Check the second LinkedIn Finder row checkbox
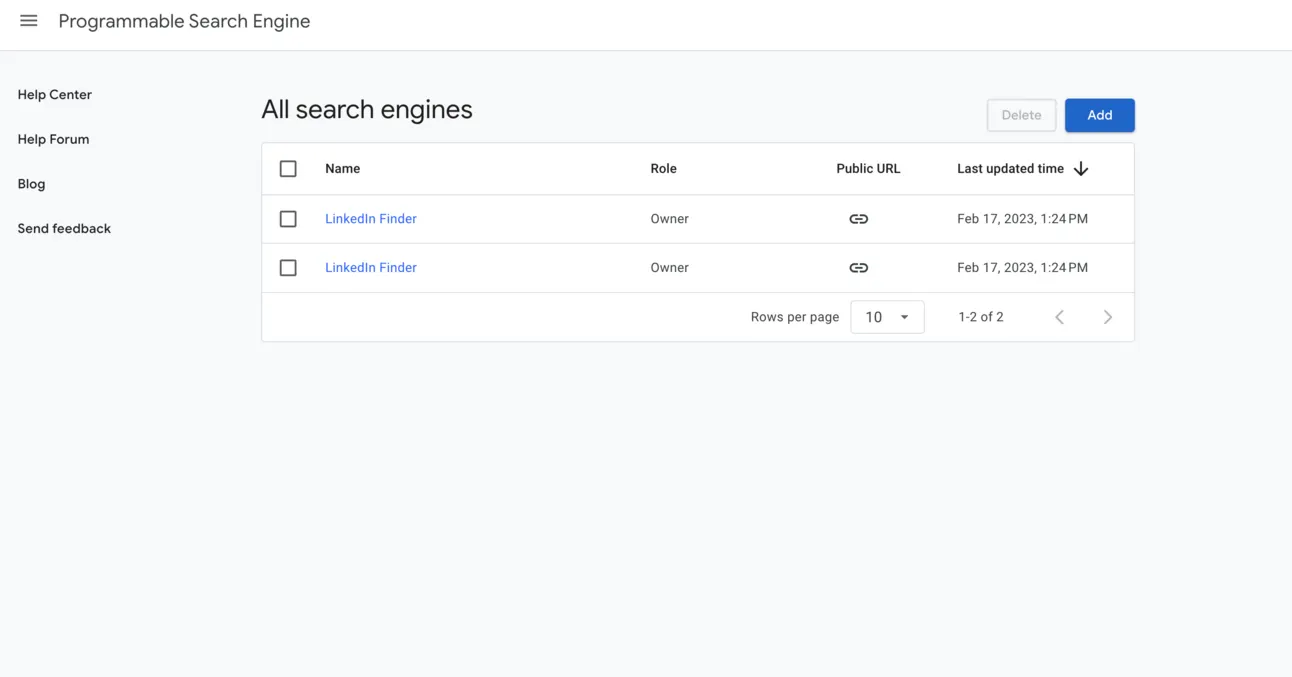Viewport: 1292px width, 677px height. 288,268
